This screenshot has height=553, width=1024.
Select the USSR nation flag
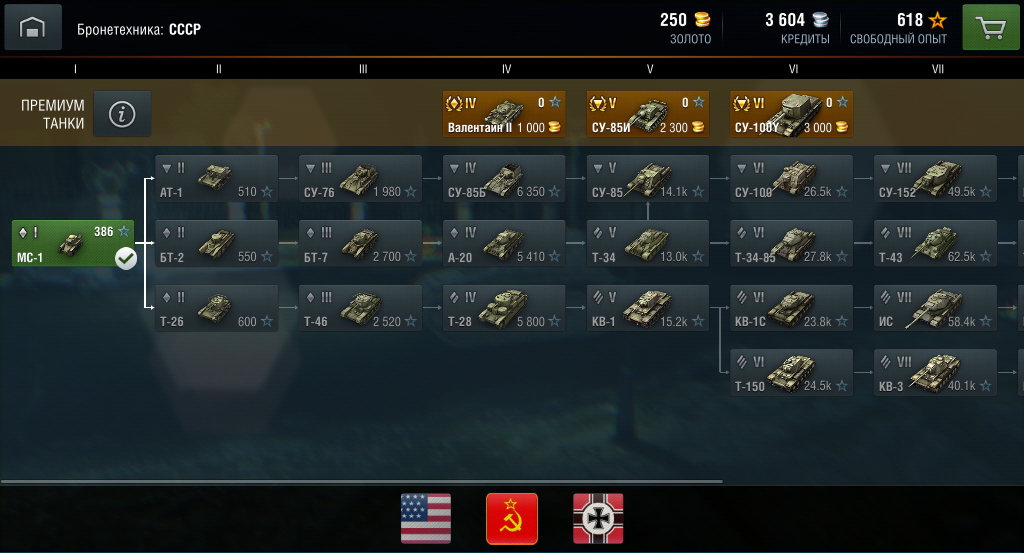[512, 518]
